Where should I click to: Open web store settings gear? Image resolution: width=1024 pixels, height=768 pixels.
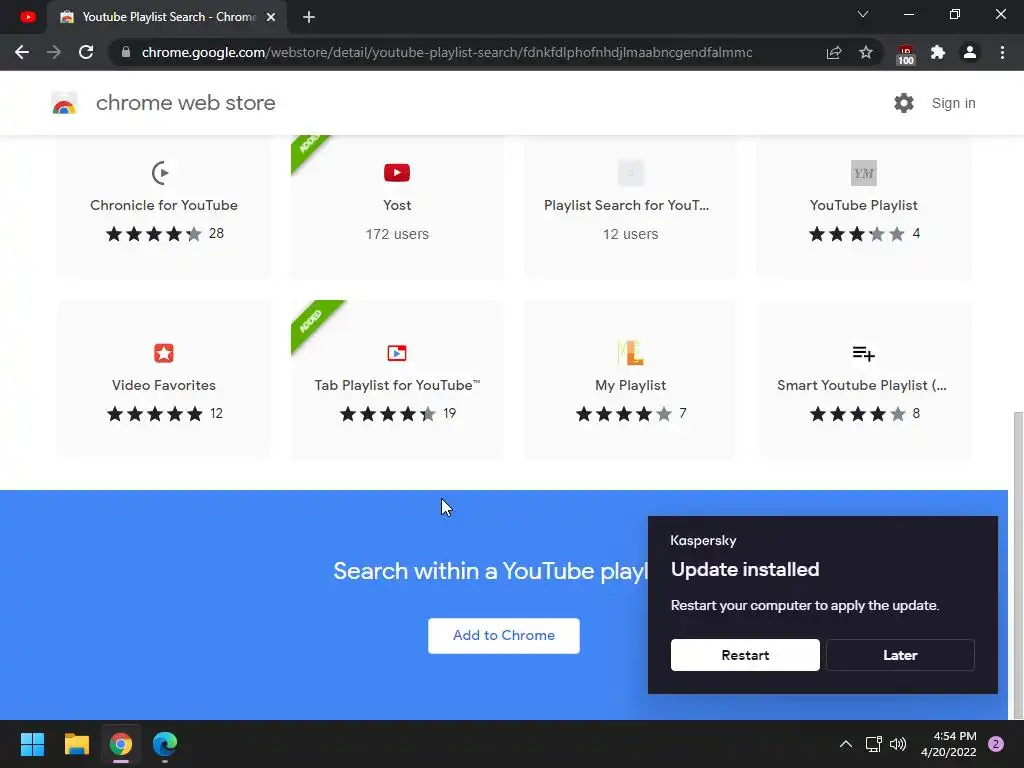tap(904, 103)
